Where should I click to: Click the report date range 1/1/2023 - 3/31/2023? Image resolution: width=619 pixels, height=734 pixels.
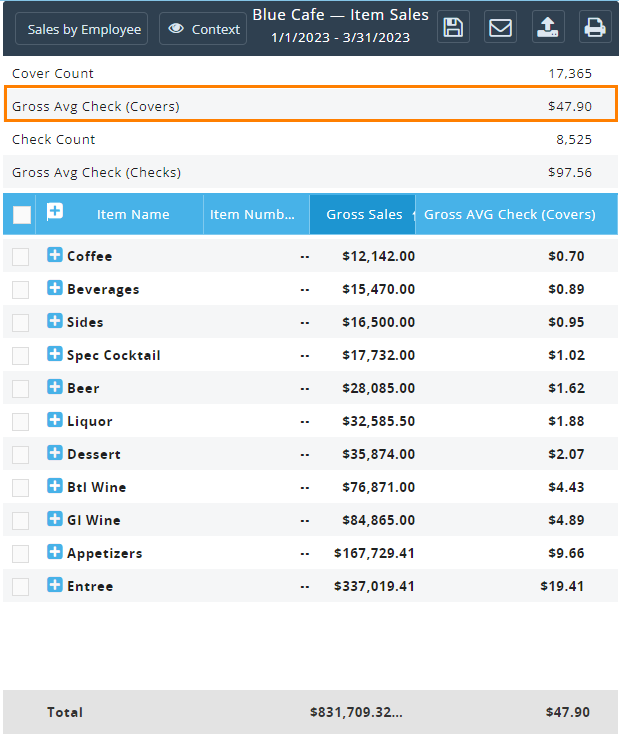pyautogui.click(x=340, y=37)
